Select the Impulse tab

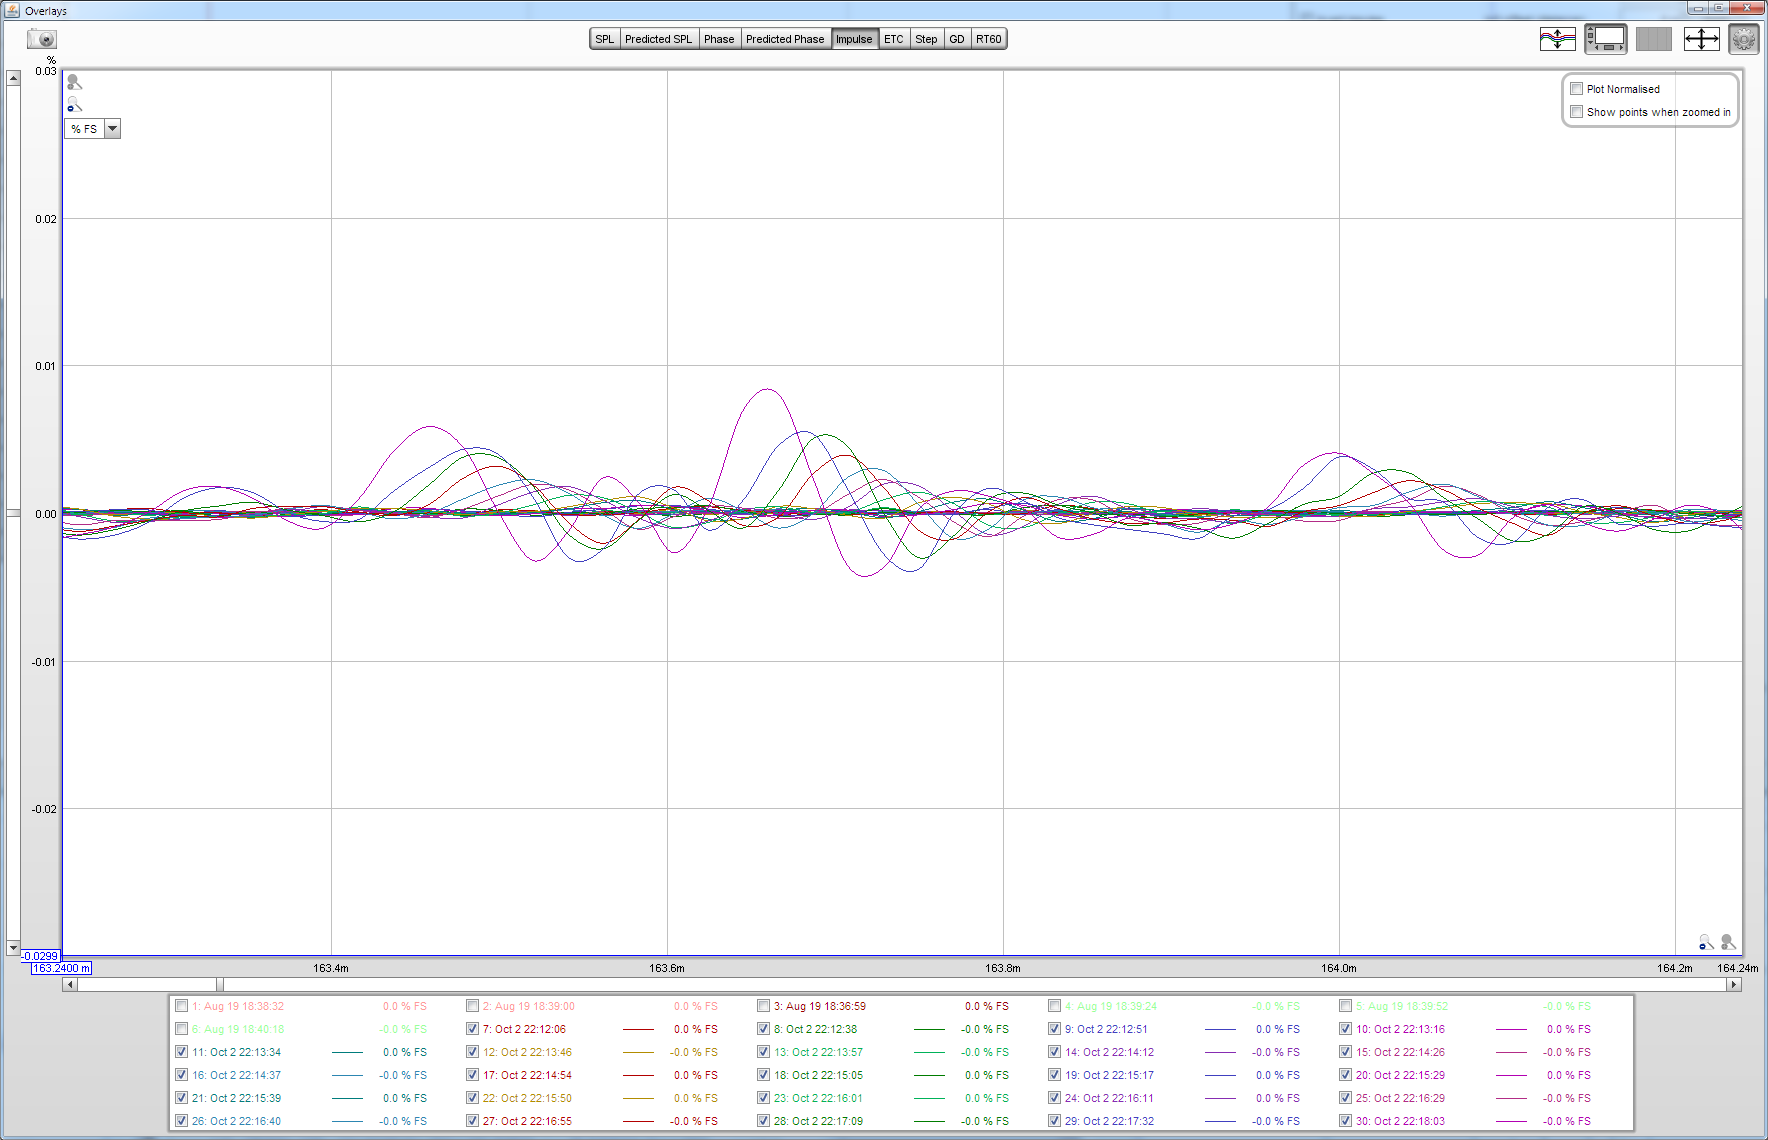pos(854,39)
